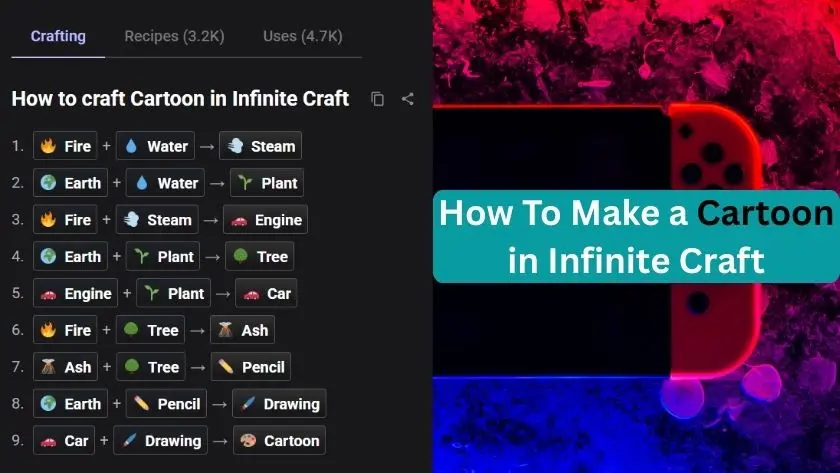The height and width of the screenshot is (473, 840).
Task: Click the Plant ingredient in step 5
Action: (x=174, y=293)
